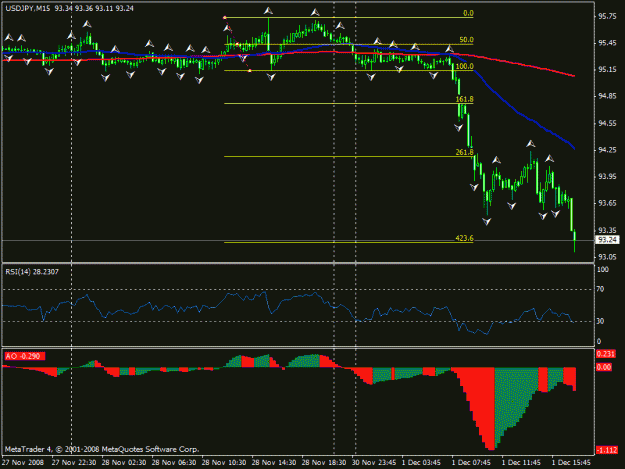The width and height of the screenshot is (625, 469).
Task: Click the 93.35 price scale label
Action: pyautogui.click(x=607, y=230)
